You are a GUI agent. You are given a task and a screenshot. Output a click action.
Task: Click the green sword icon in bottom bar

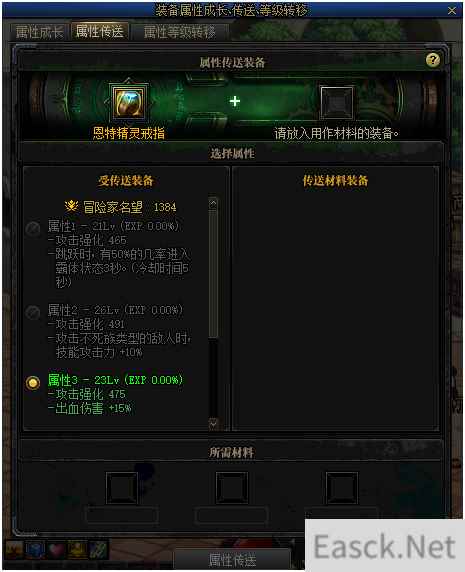[x=98, y=550]
